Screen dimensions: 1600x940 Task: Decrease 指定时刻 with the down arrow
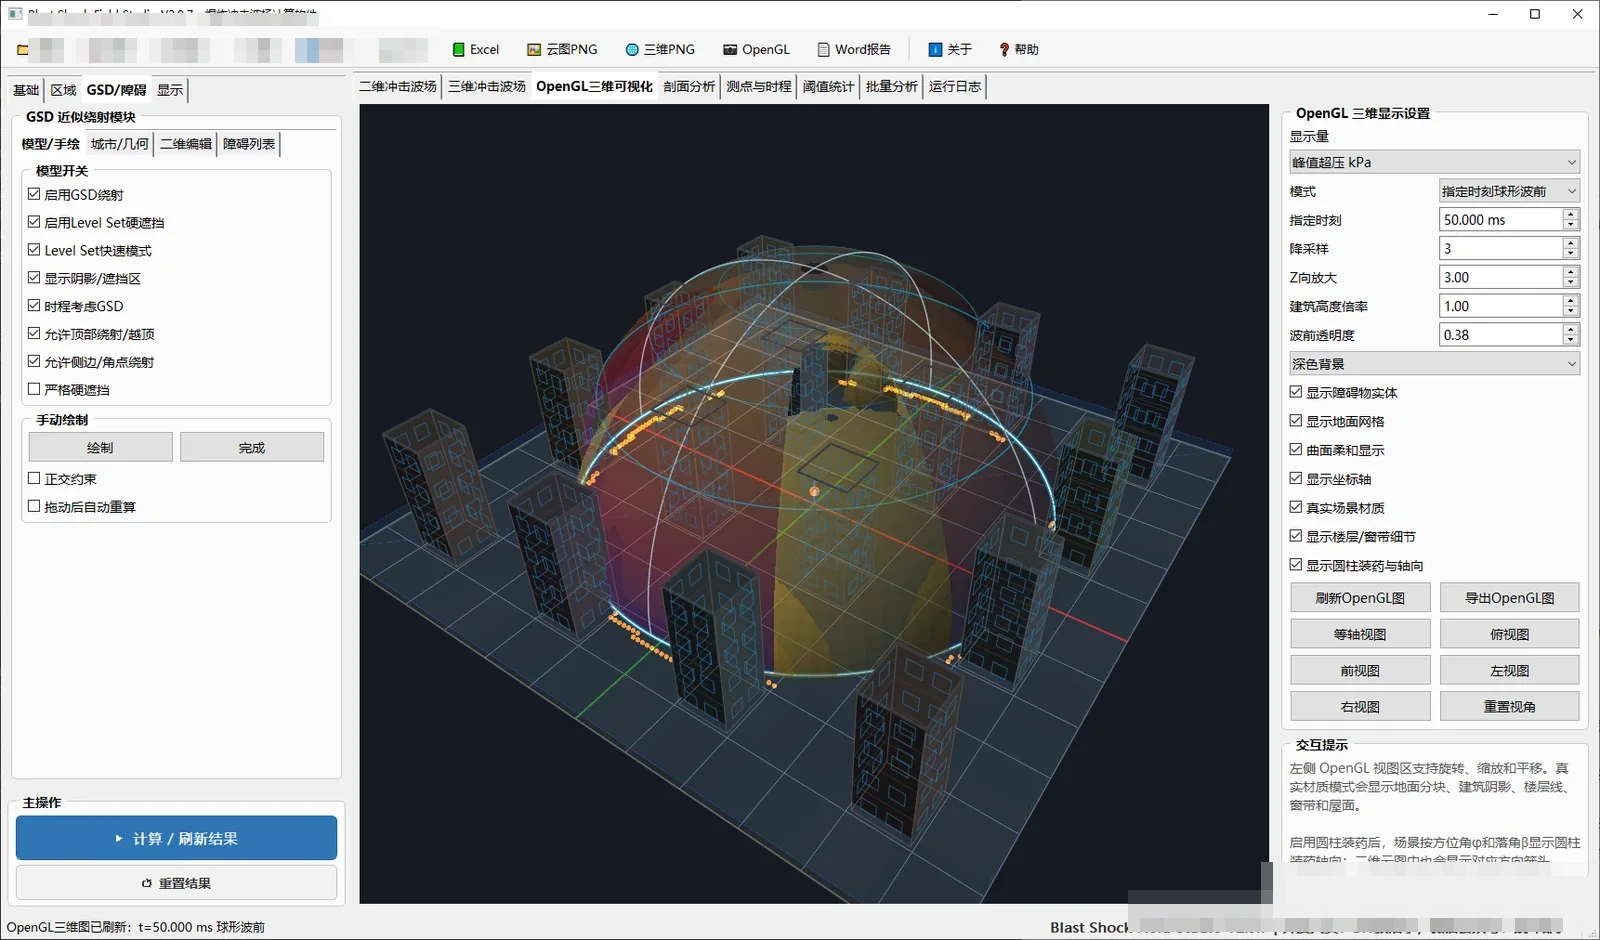pyautogui.click(x=1571, y=225)
